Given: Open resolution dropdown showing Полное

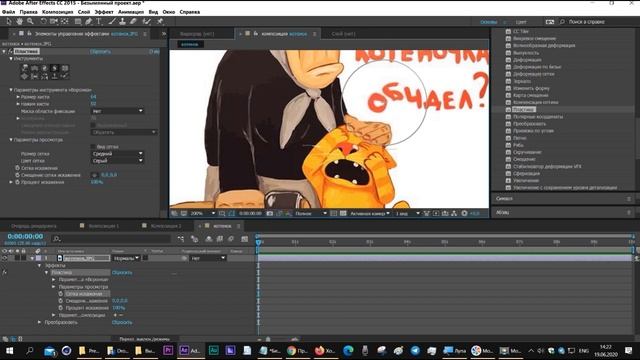Looking at the screenshot, I should pos(311,213).
